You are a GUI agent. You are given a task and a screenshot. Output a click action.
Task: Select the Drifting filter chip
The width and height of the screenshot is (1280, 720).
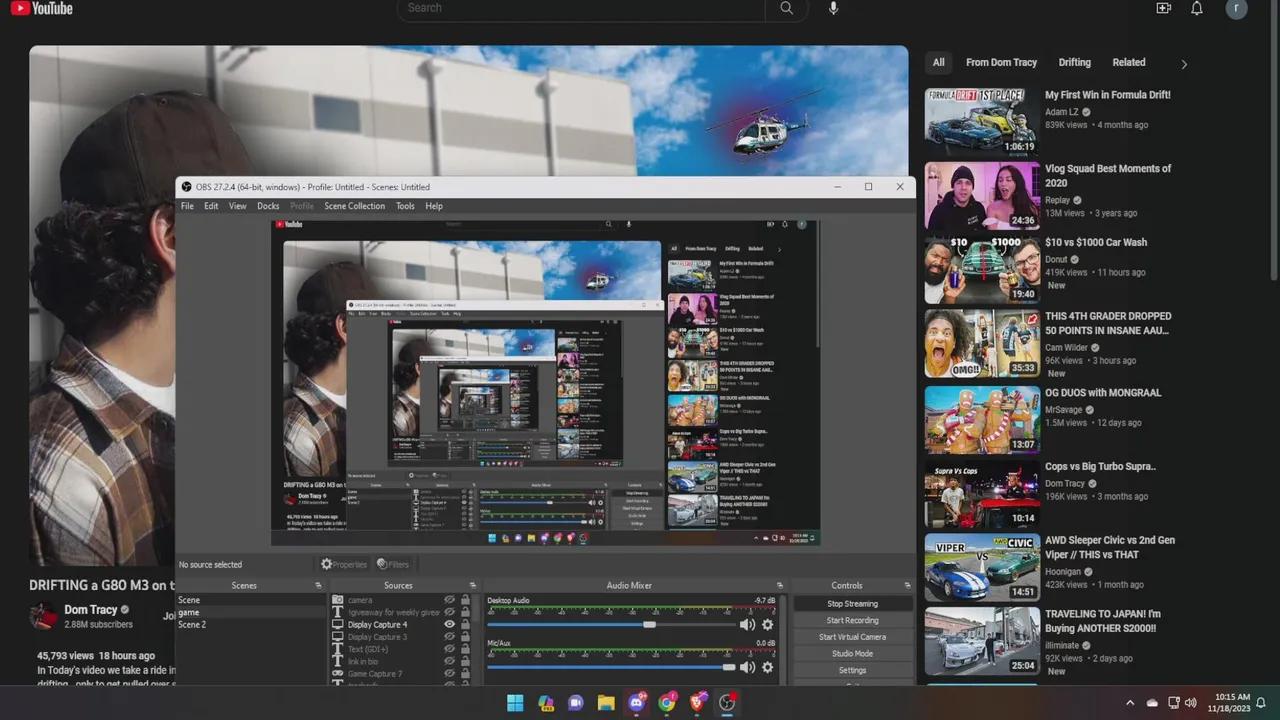(x=1075, y=63)
